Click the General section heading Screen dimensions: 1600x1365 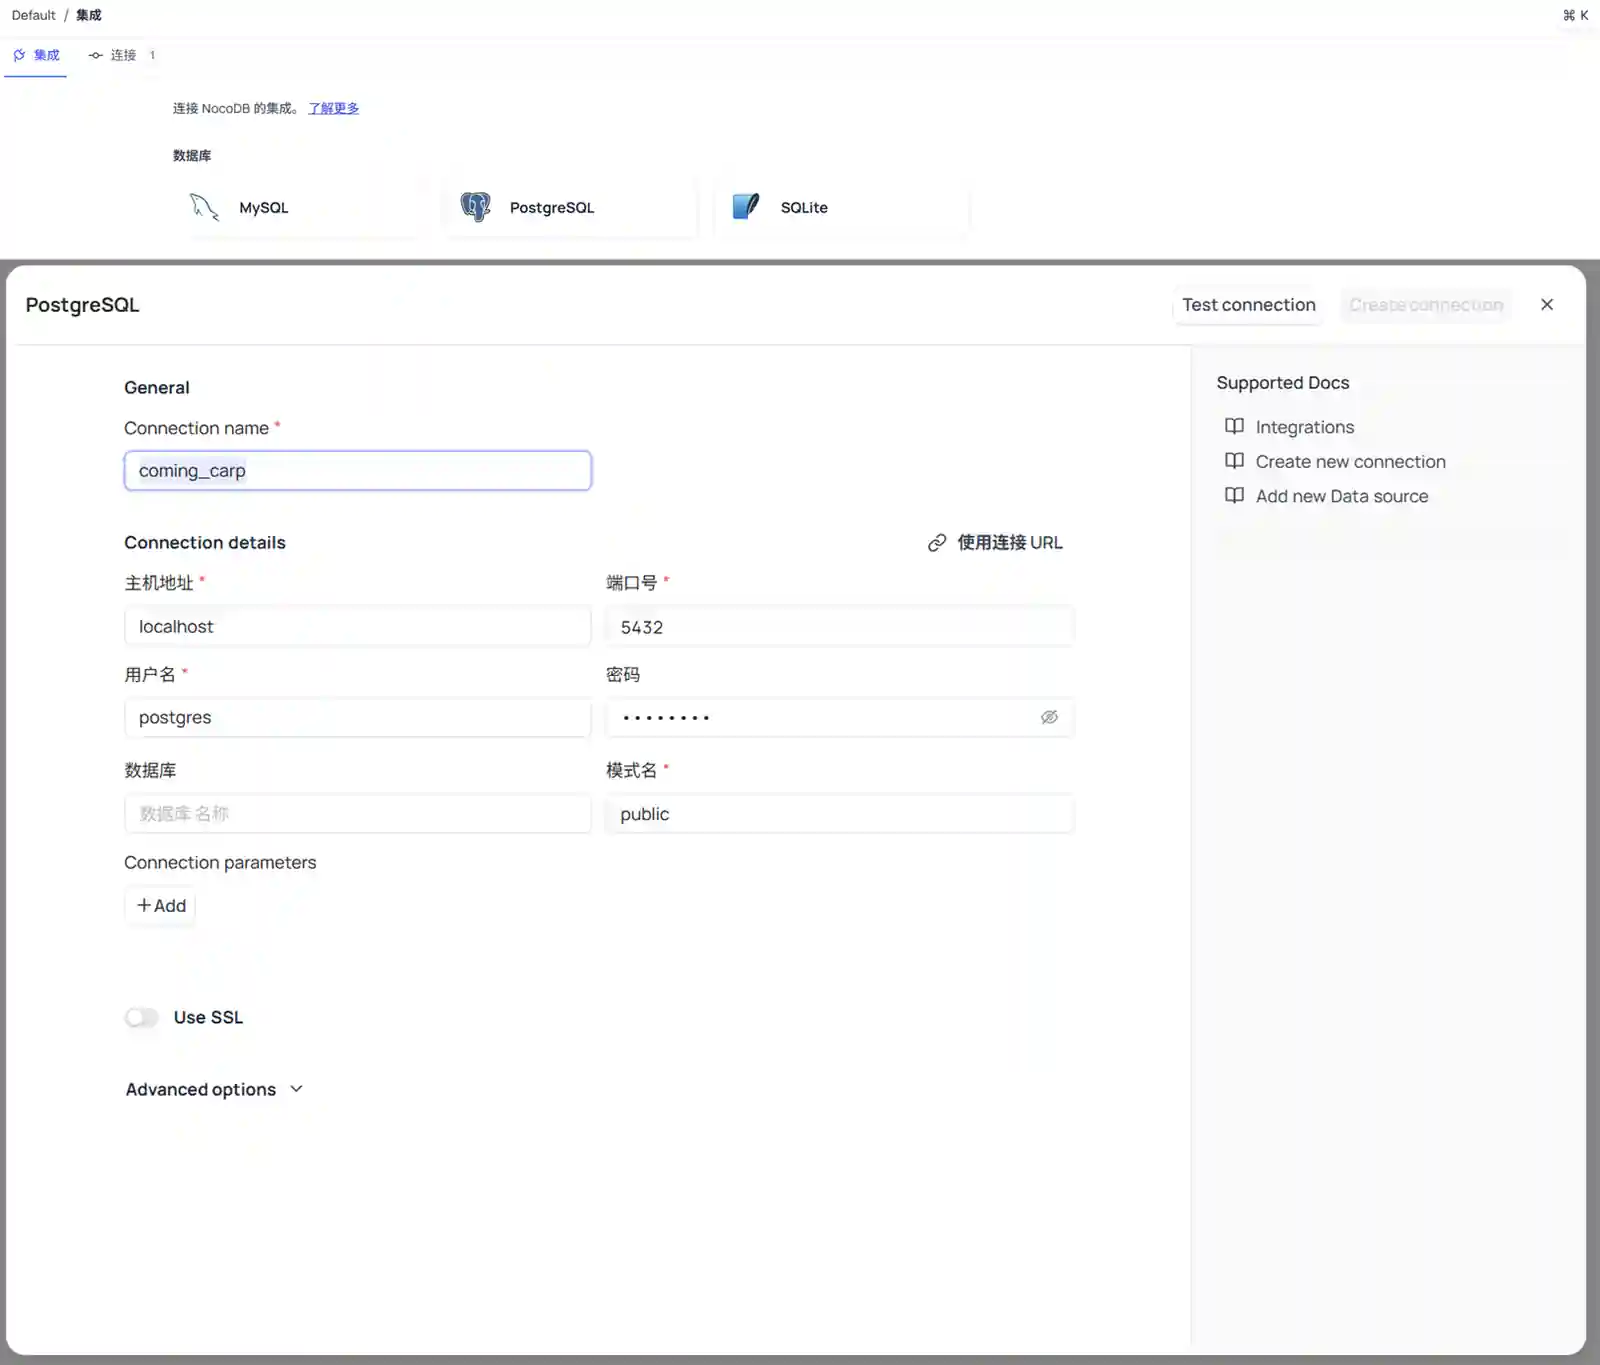pyautogui.click(x=157, y=388)
